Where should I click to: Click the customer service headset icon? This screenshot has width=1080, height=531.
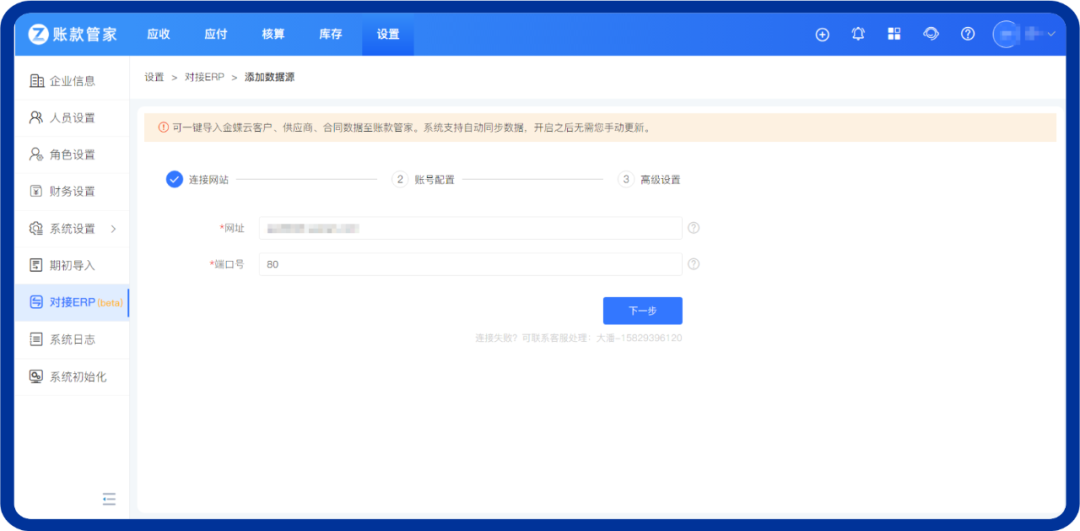click(x=931, y=34)
